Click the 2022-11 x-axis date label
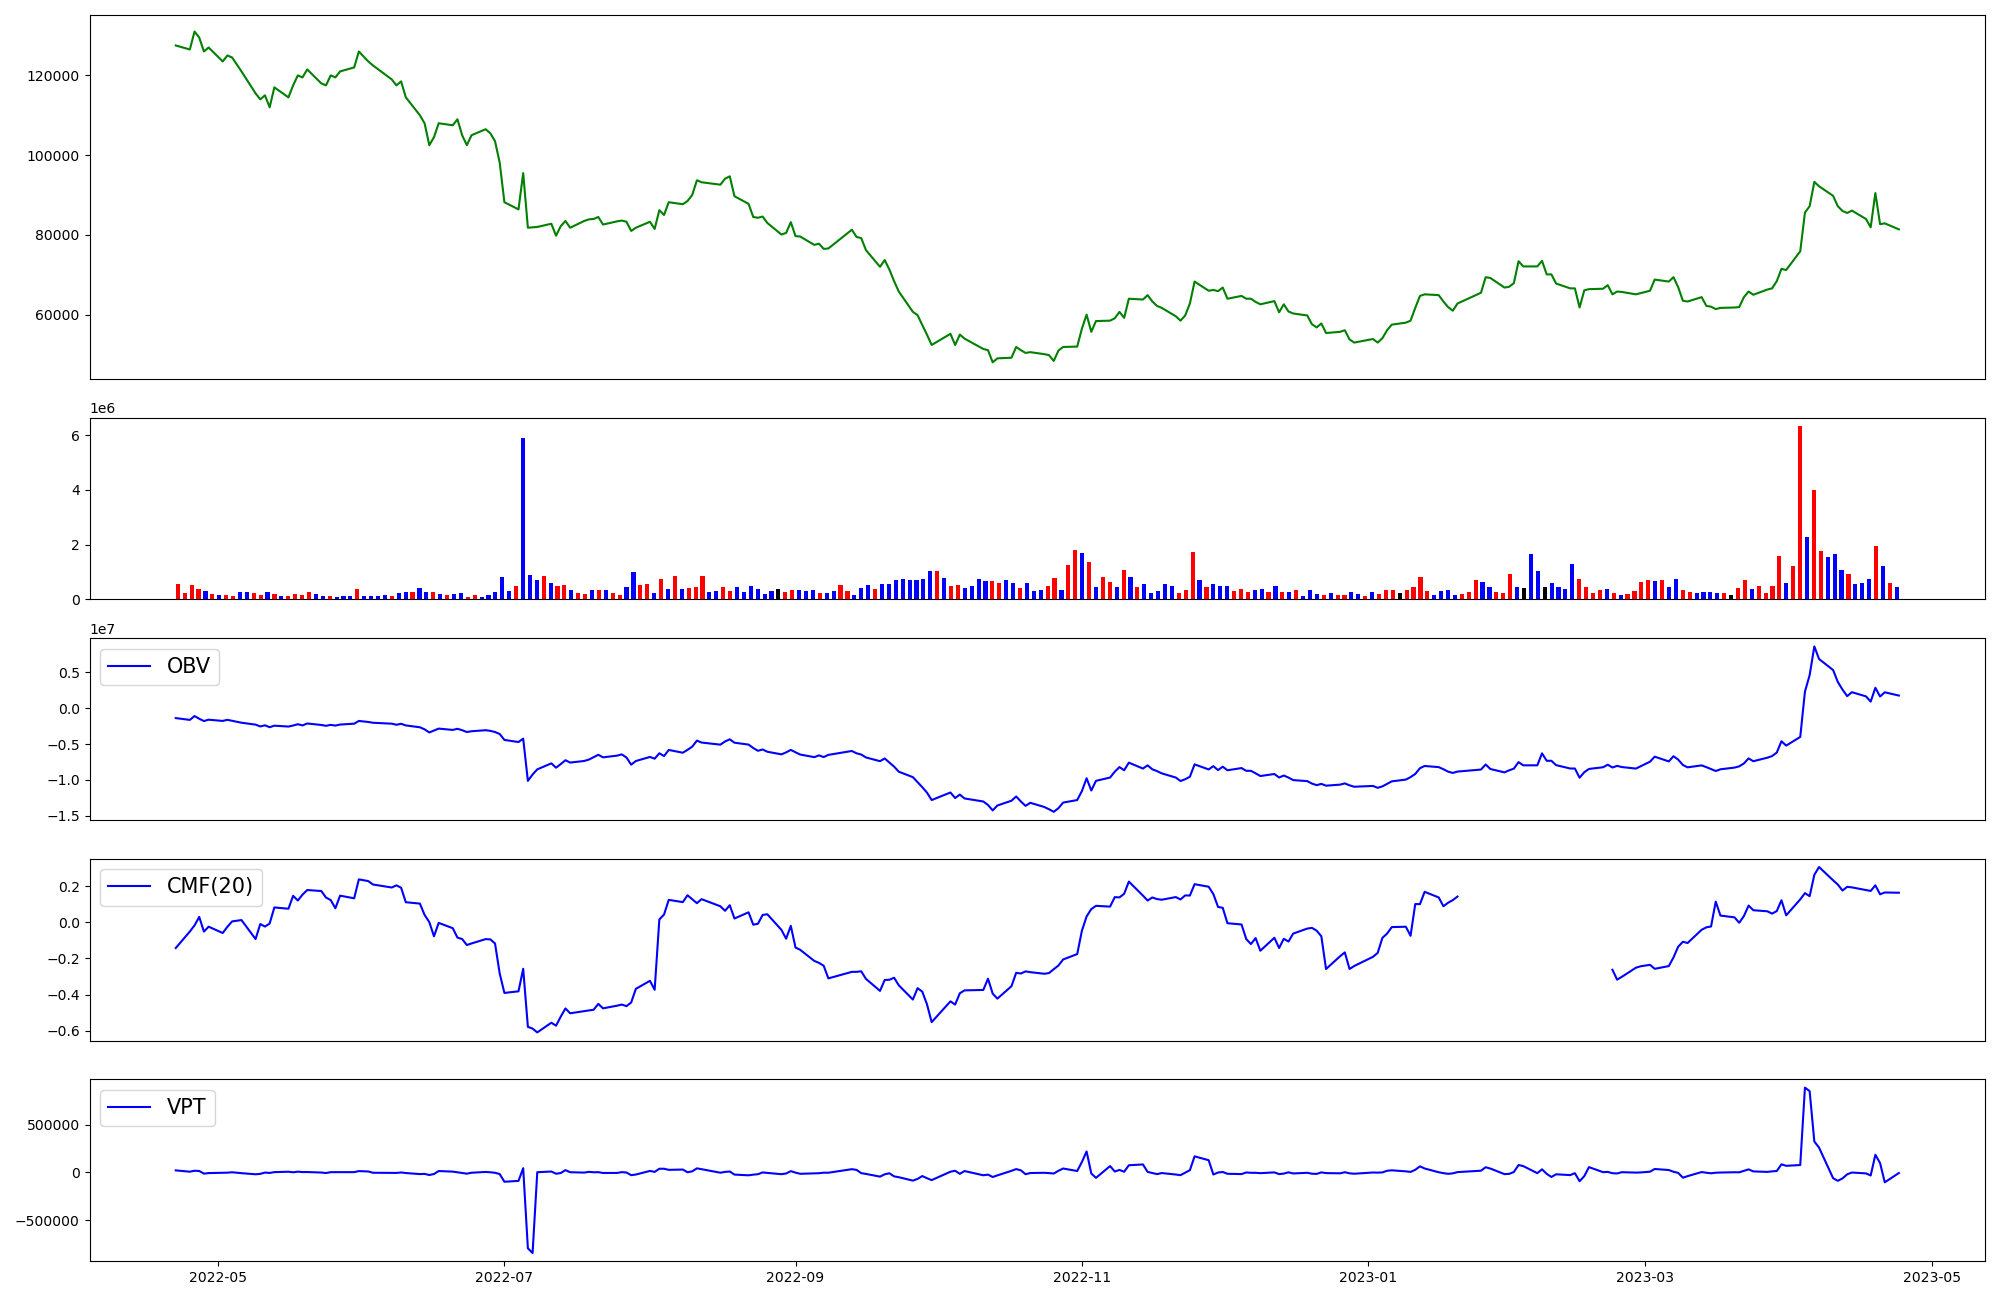The width and height of the screenshot is (2000, 1300). click(1082, 1277)
